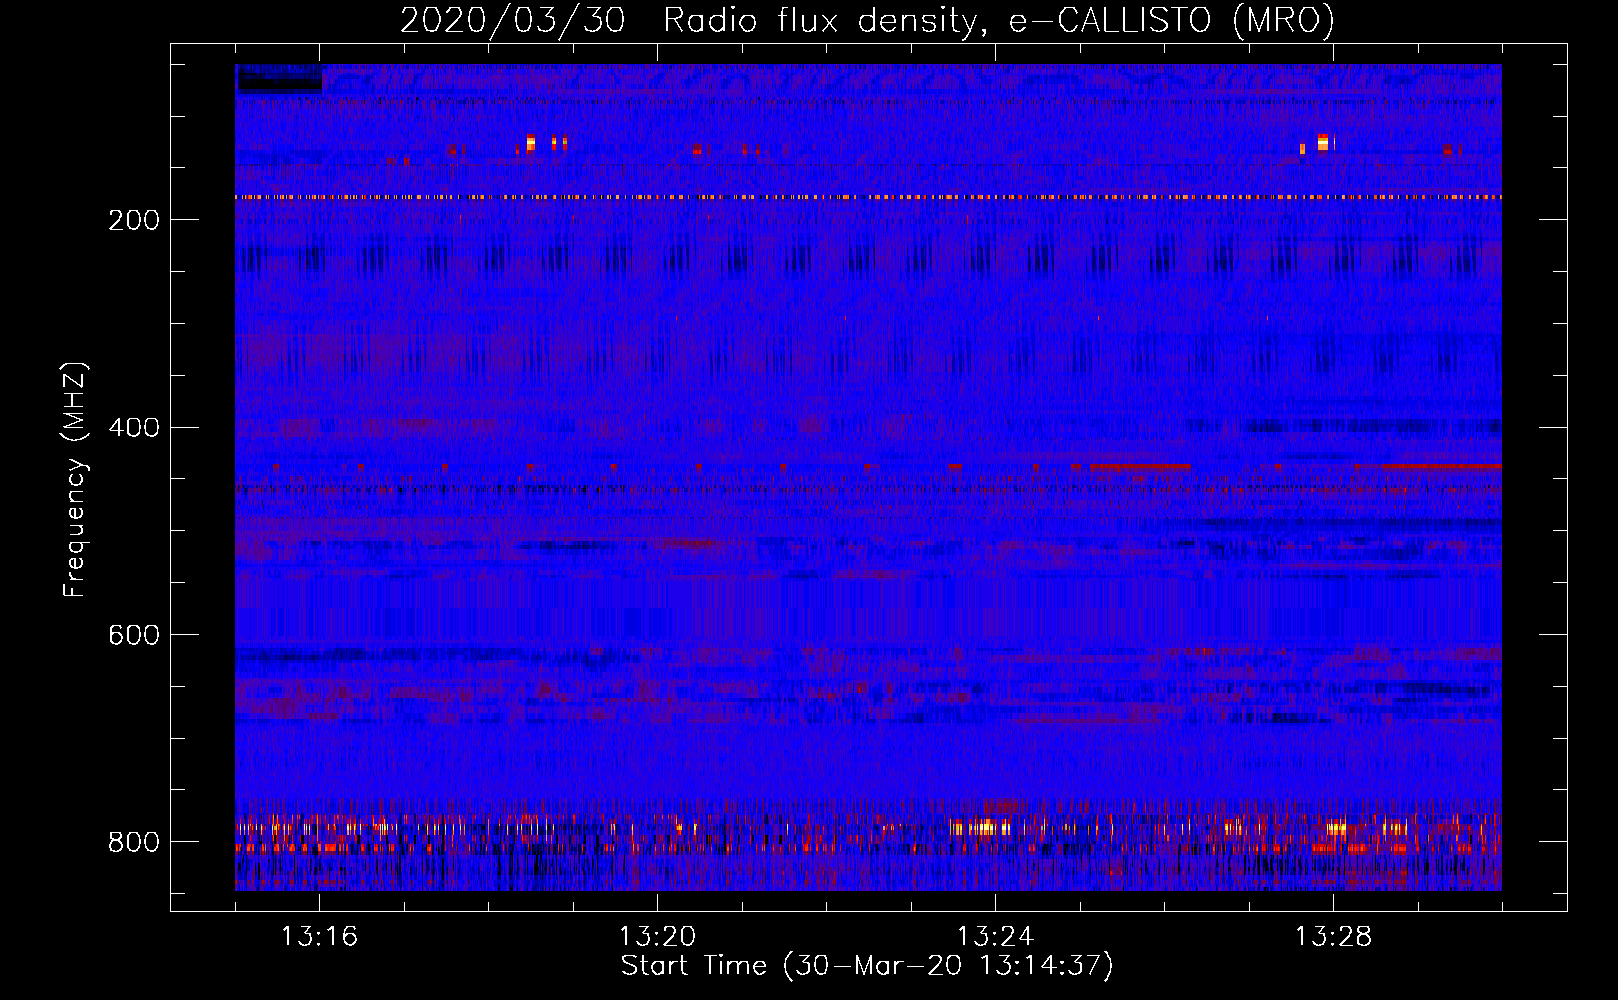Click the "Start Time (30-Mar-20 13:14:37)" label
The width and height of the screenshot is (1618, 1000).
point(867,966)
